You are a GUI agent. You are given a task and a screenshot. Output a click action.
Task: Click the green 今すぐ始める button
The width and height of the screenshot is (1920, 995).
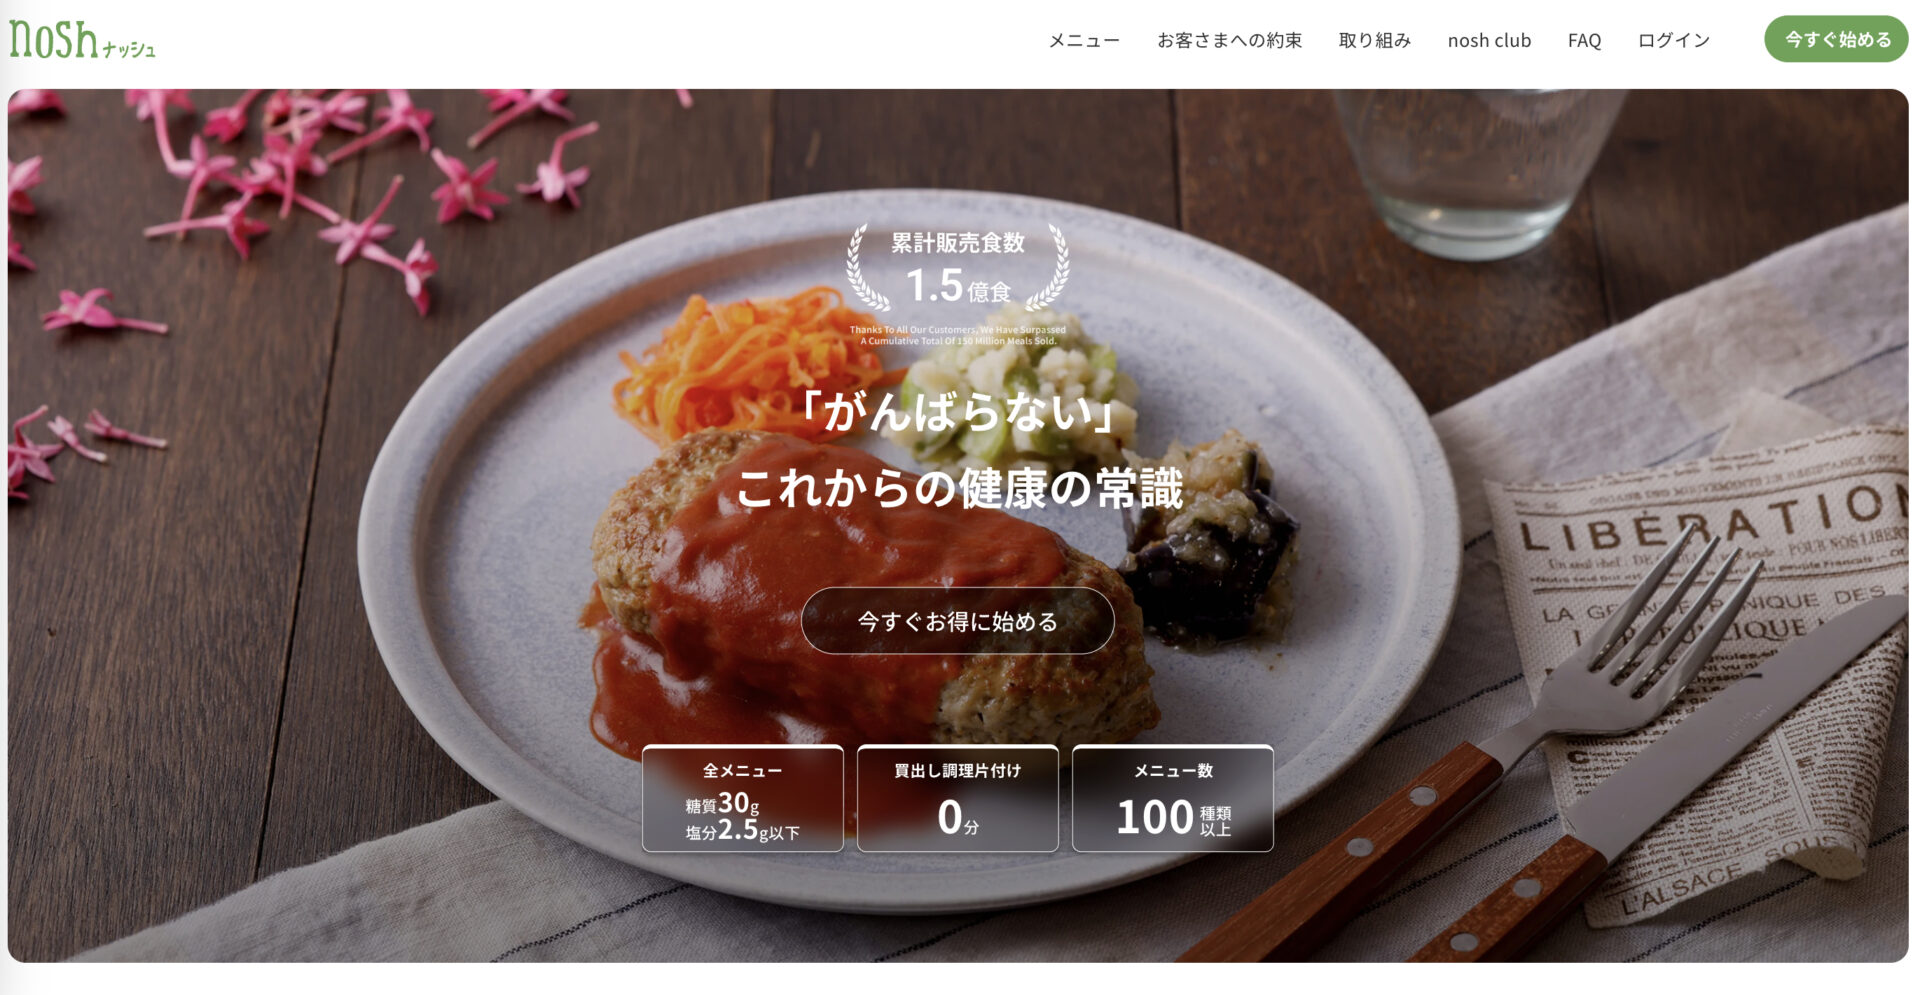pyautogui.click(x=1836, y=39)
